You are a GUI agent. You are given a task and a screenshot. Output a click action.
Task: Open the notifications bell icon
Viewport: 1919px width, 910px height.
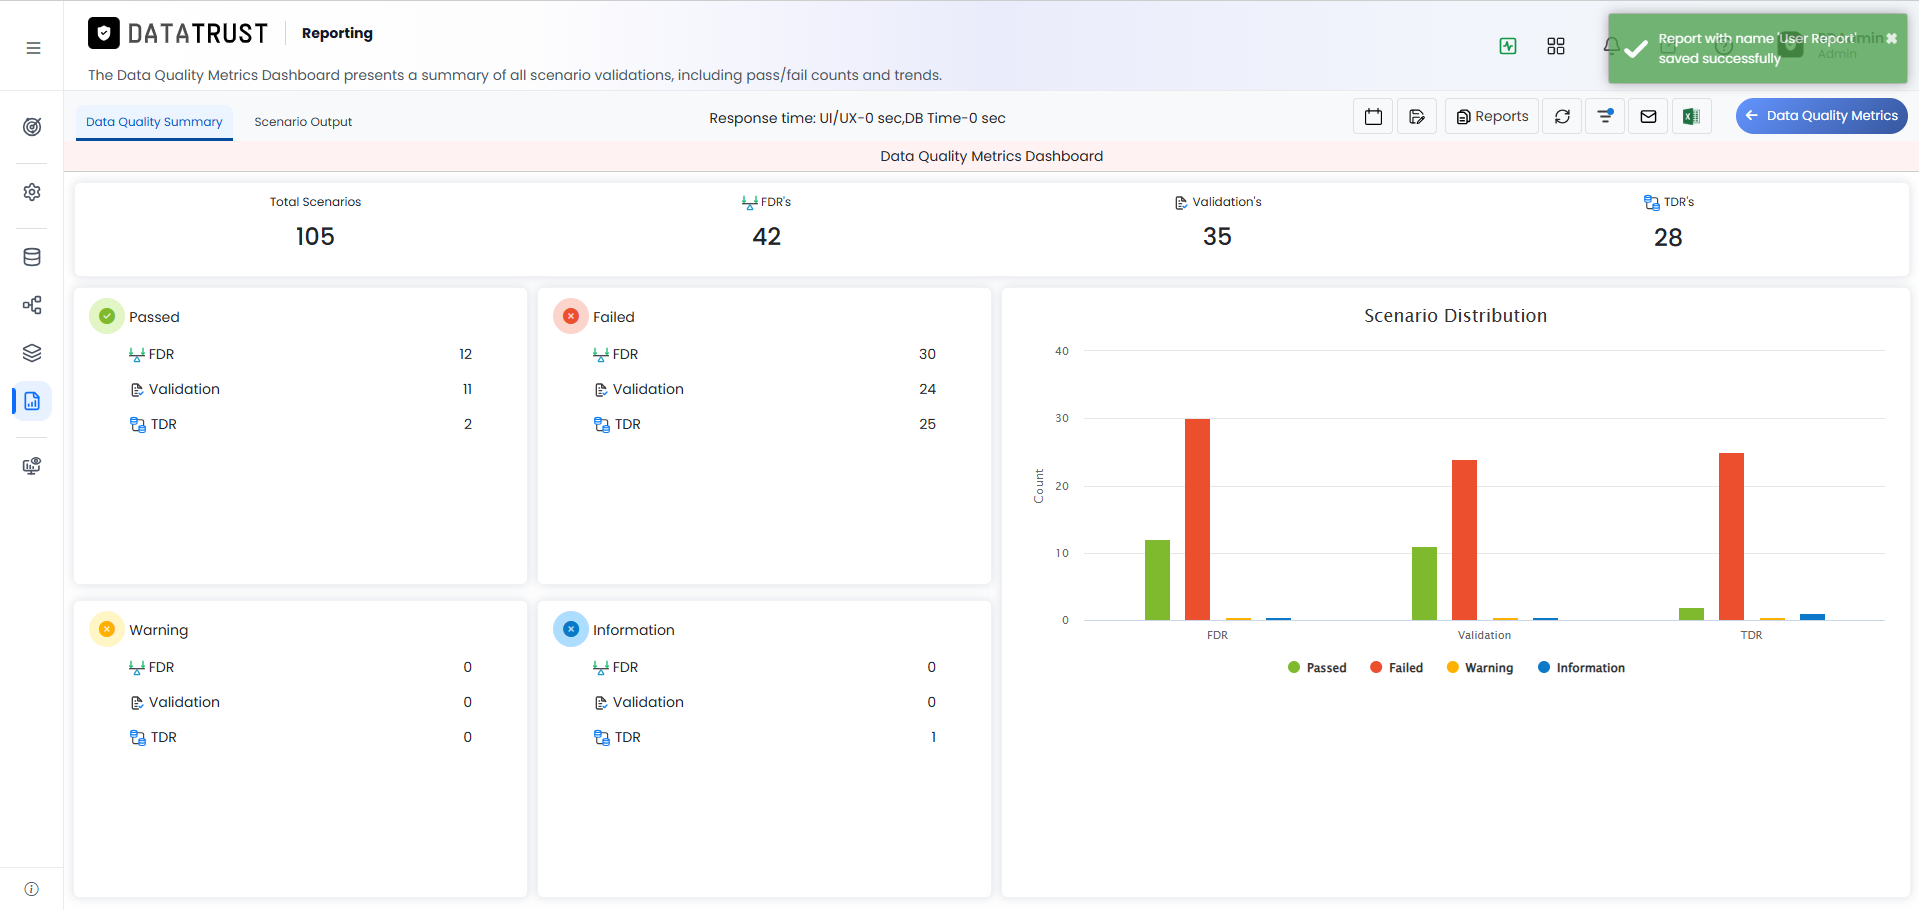coord(1611,46)
